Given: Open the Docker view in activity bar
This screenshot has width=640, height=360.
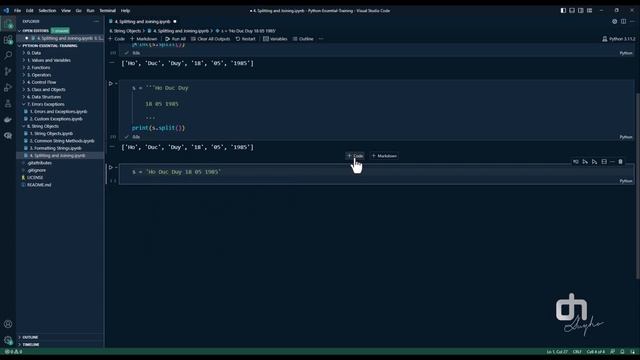Looking at the screenshot, I should coord(8,120).
